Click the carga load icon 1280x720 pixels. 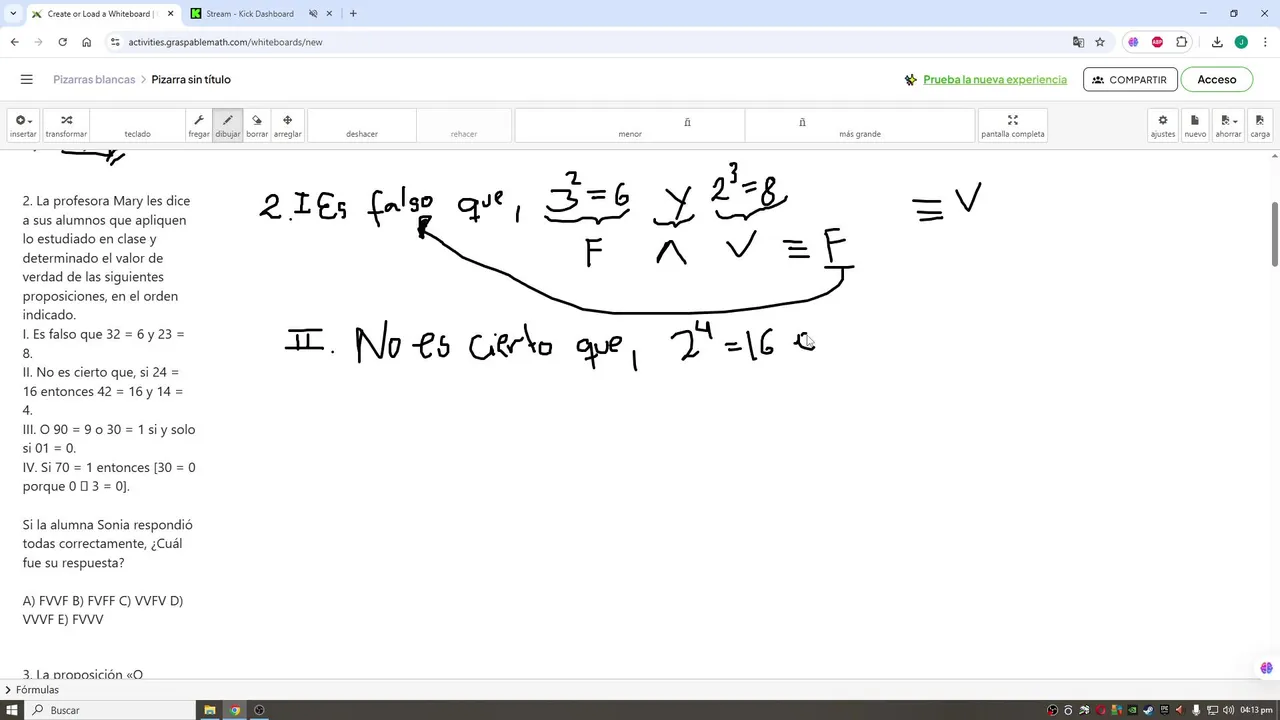click(x=1260, y=125)
